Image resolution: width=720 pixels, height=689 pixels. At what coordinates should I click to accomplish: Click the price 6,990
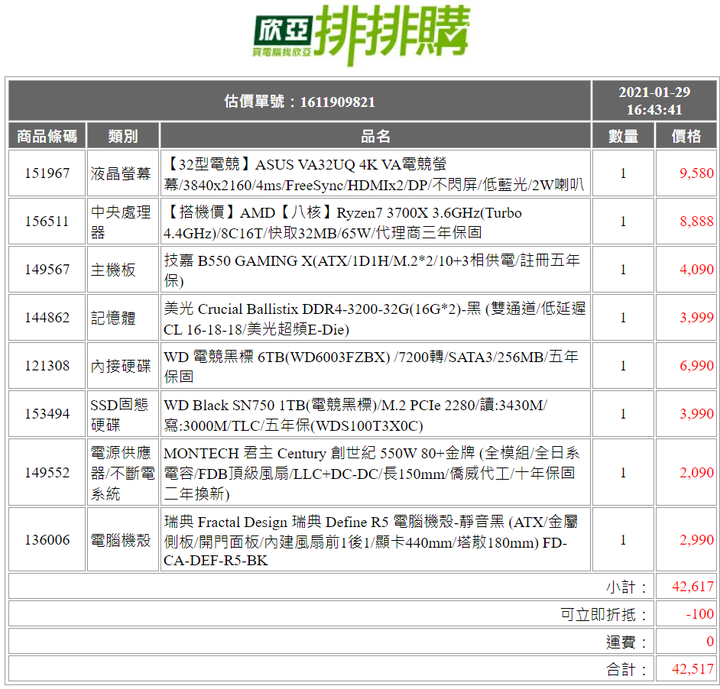point(697,366)
